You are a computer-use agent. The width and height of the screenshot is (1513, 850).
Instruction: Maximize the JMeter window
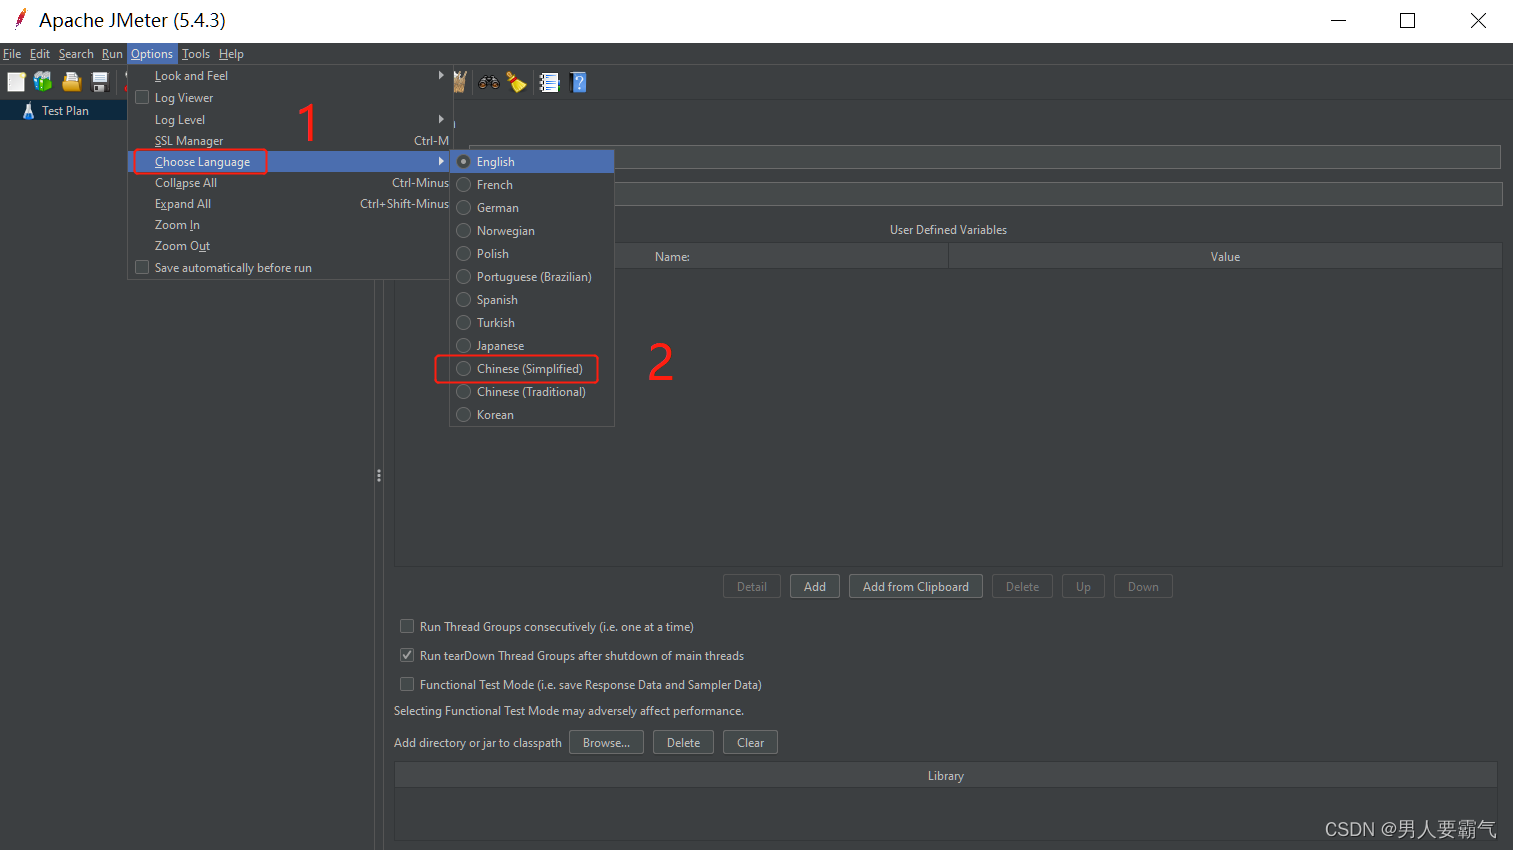point(1407,20)
